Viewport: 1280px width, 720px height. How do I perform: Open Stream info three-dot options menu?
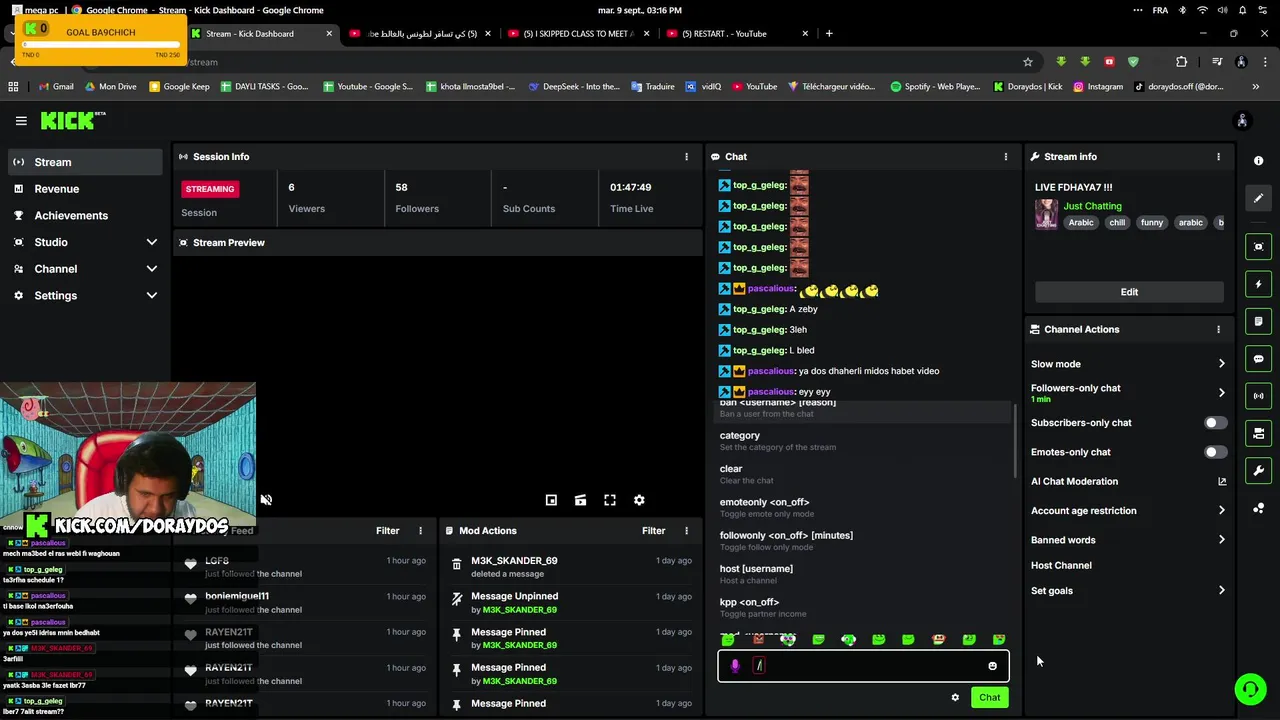pyautogui.click(x=1218, y=157)
